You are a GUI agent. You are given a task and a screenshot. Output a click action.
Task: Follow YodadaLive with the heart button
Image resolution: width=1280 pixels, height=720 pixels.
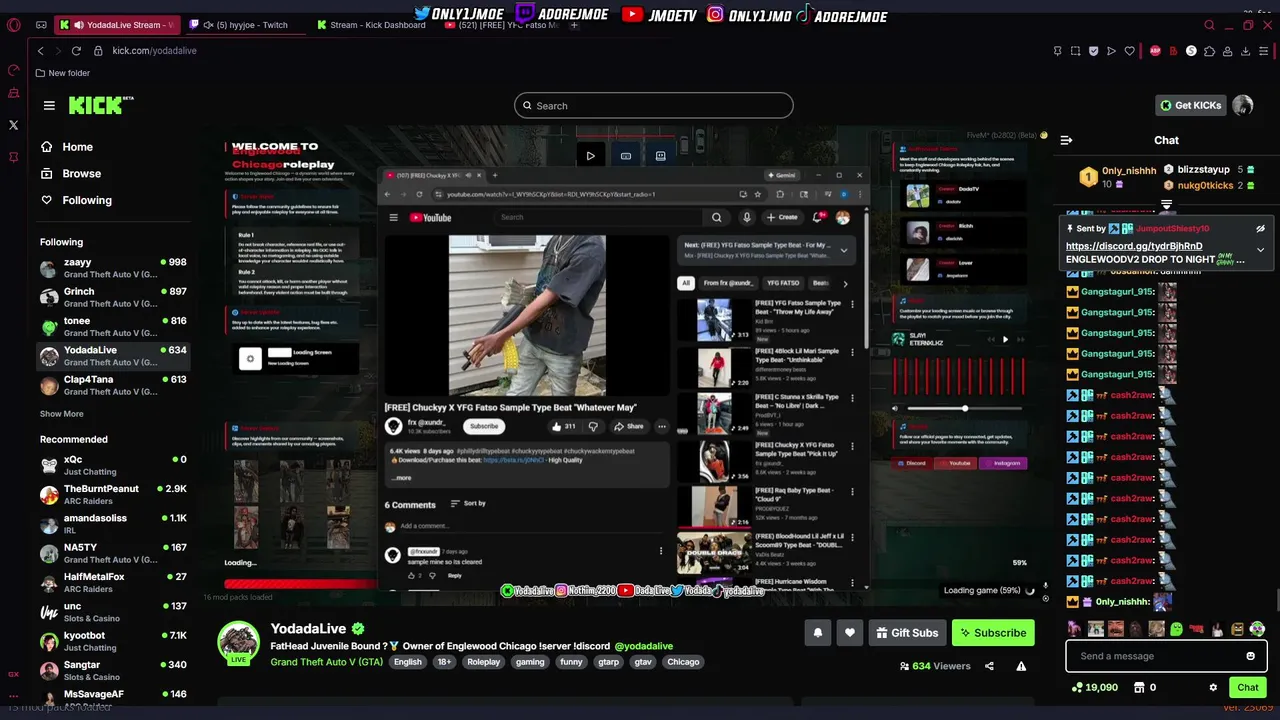[850, 632]
